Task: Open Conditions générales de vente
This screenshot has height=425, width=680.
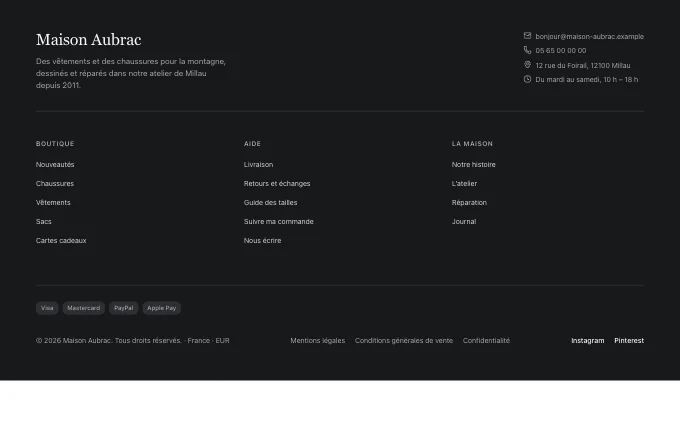Action: tap(404, 341)
